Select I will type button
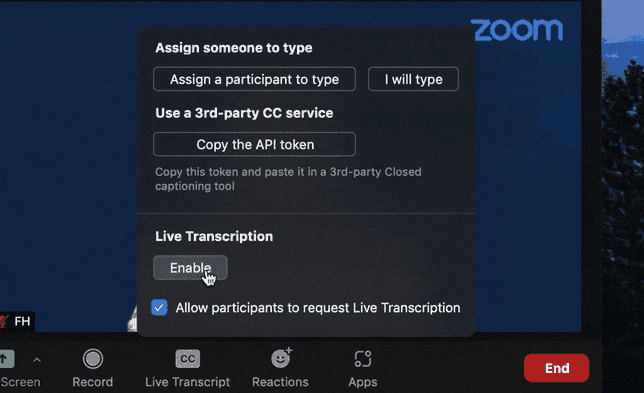The height and width of the screenshot is (393, 644). [413, 79]
